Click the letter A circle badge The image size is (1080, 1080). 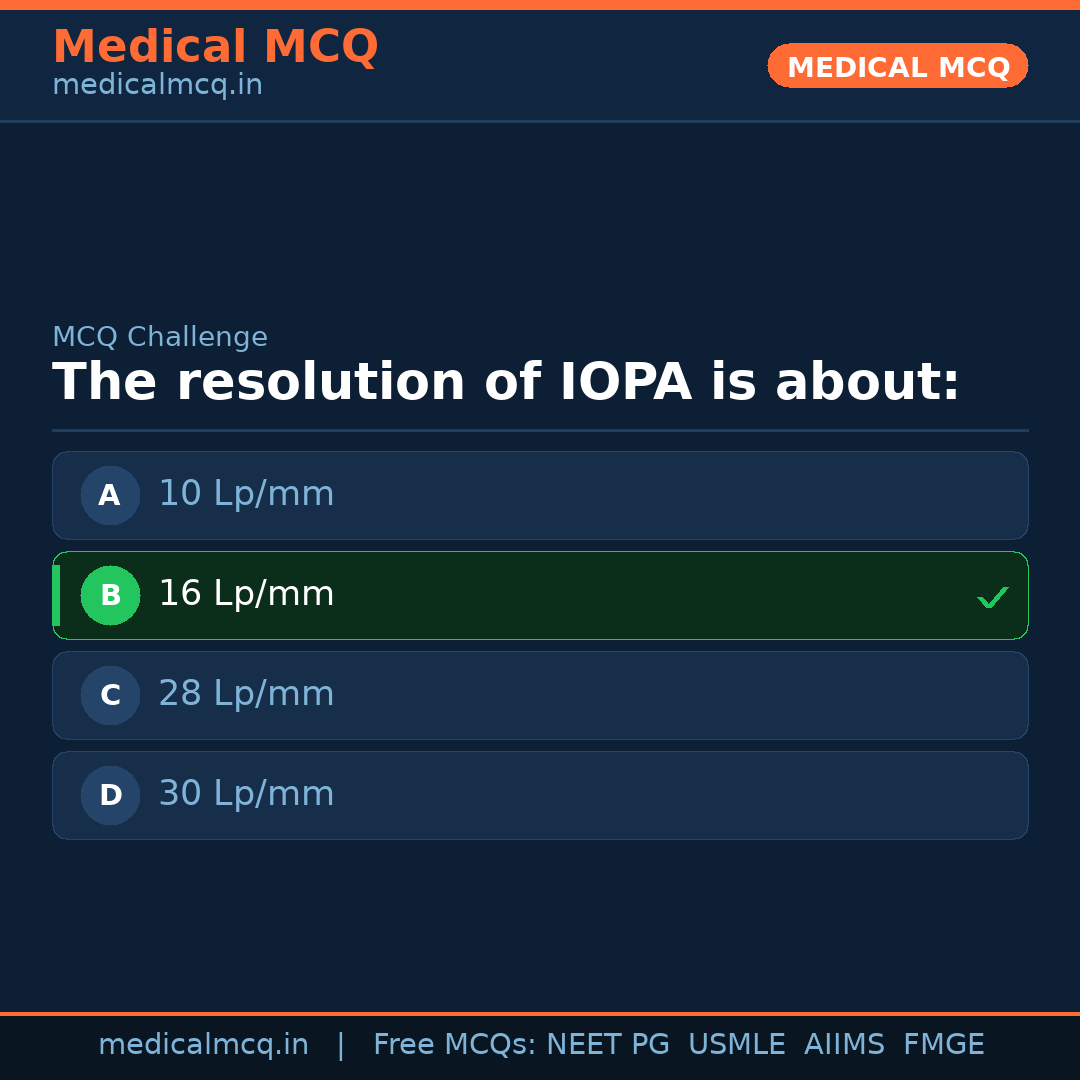point(110,495)
